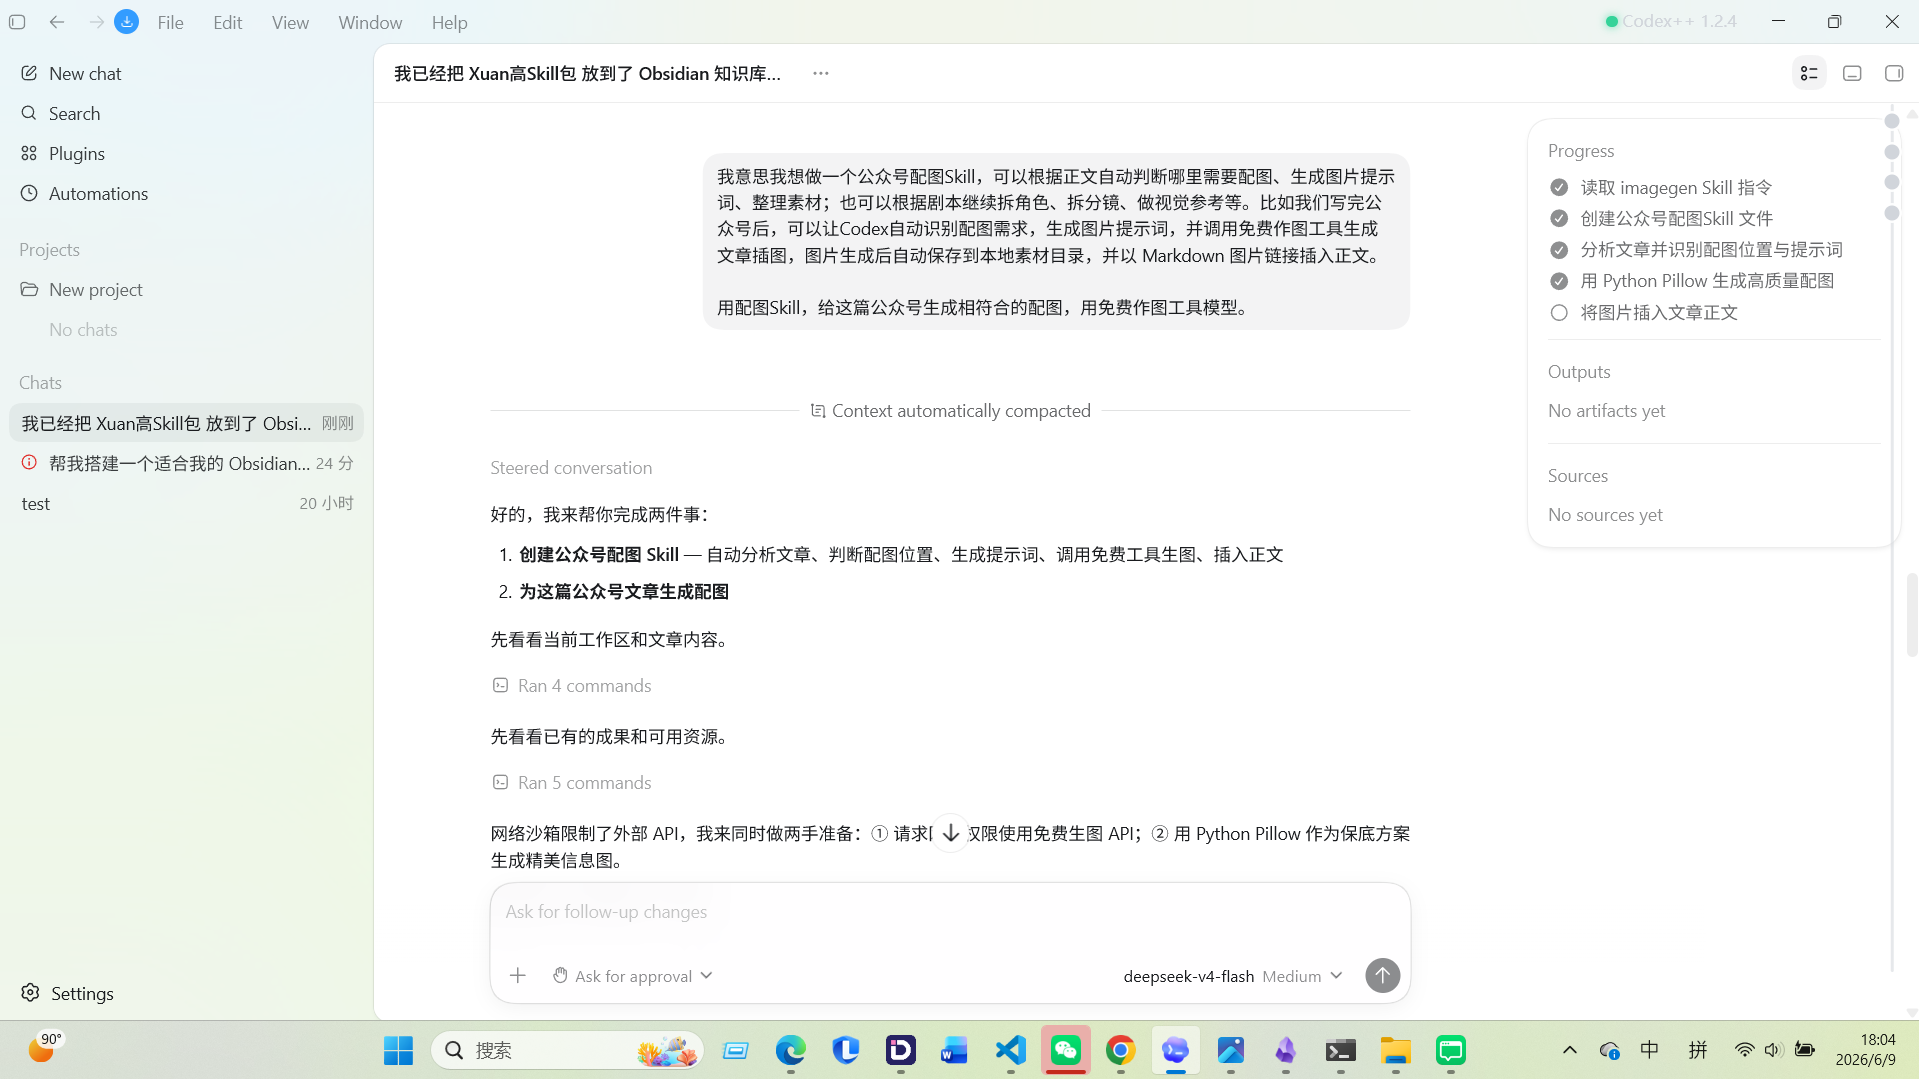The image size is (1919, 1079).
Task: Open the three-dot chat options menu
Action: 821,73
